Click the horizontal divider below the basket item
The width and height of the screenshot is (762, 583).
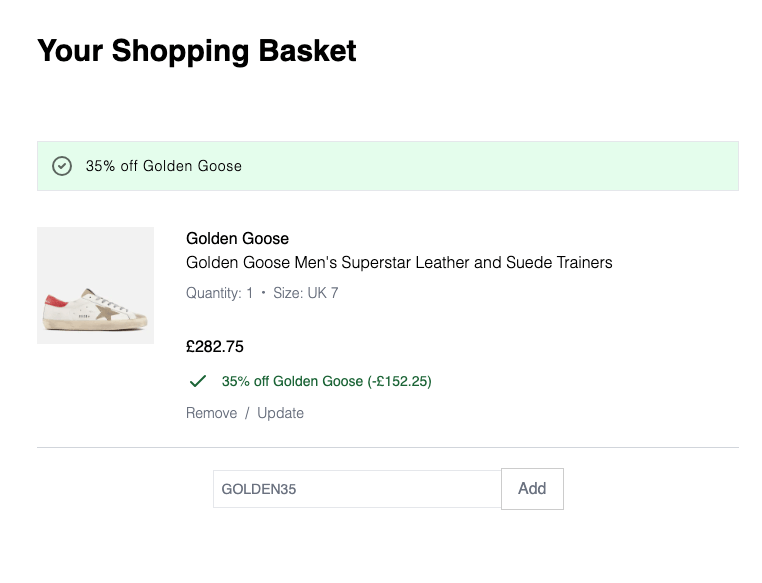point(388,447)
